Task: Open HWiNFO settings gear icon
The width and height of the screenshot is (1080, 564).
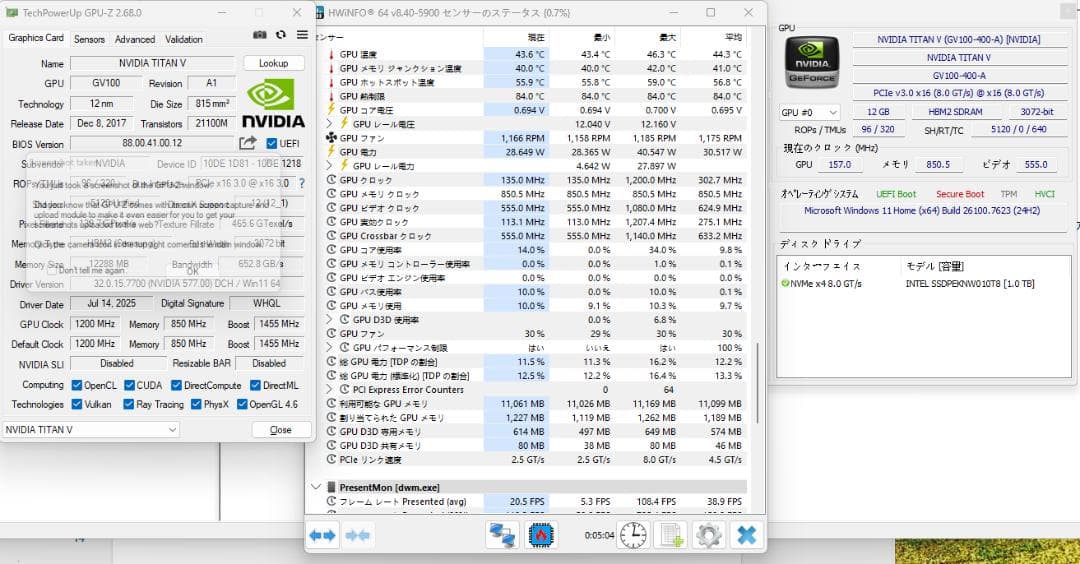Action: point(709,535)
